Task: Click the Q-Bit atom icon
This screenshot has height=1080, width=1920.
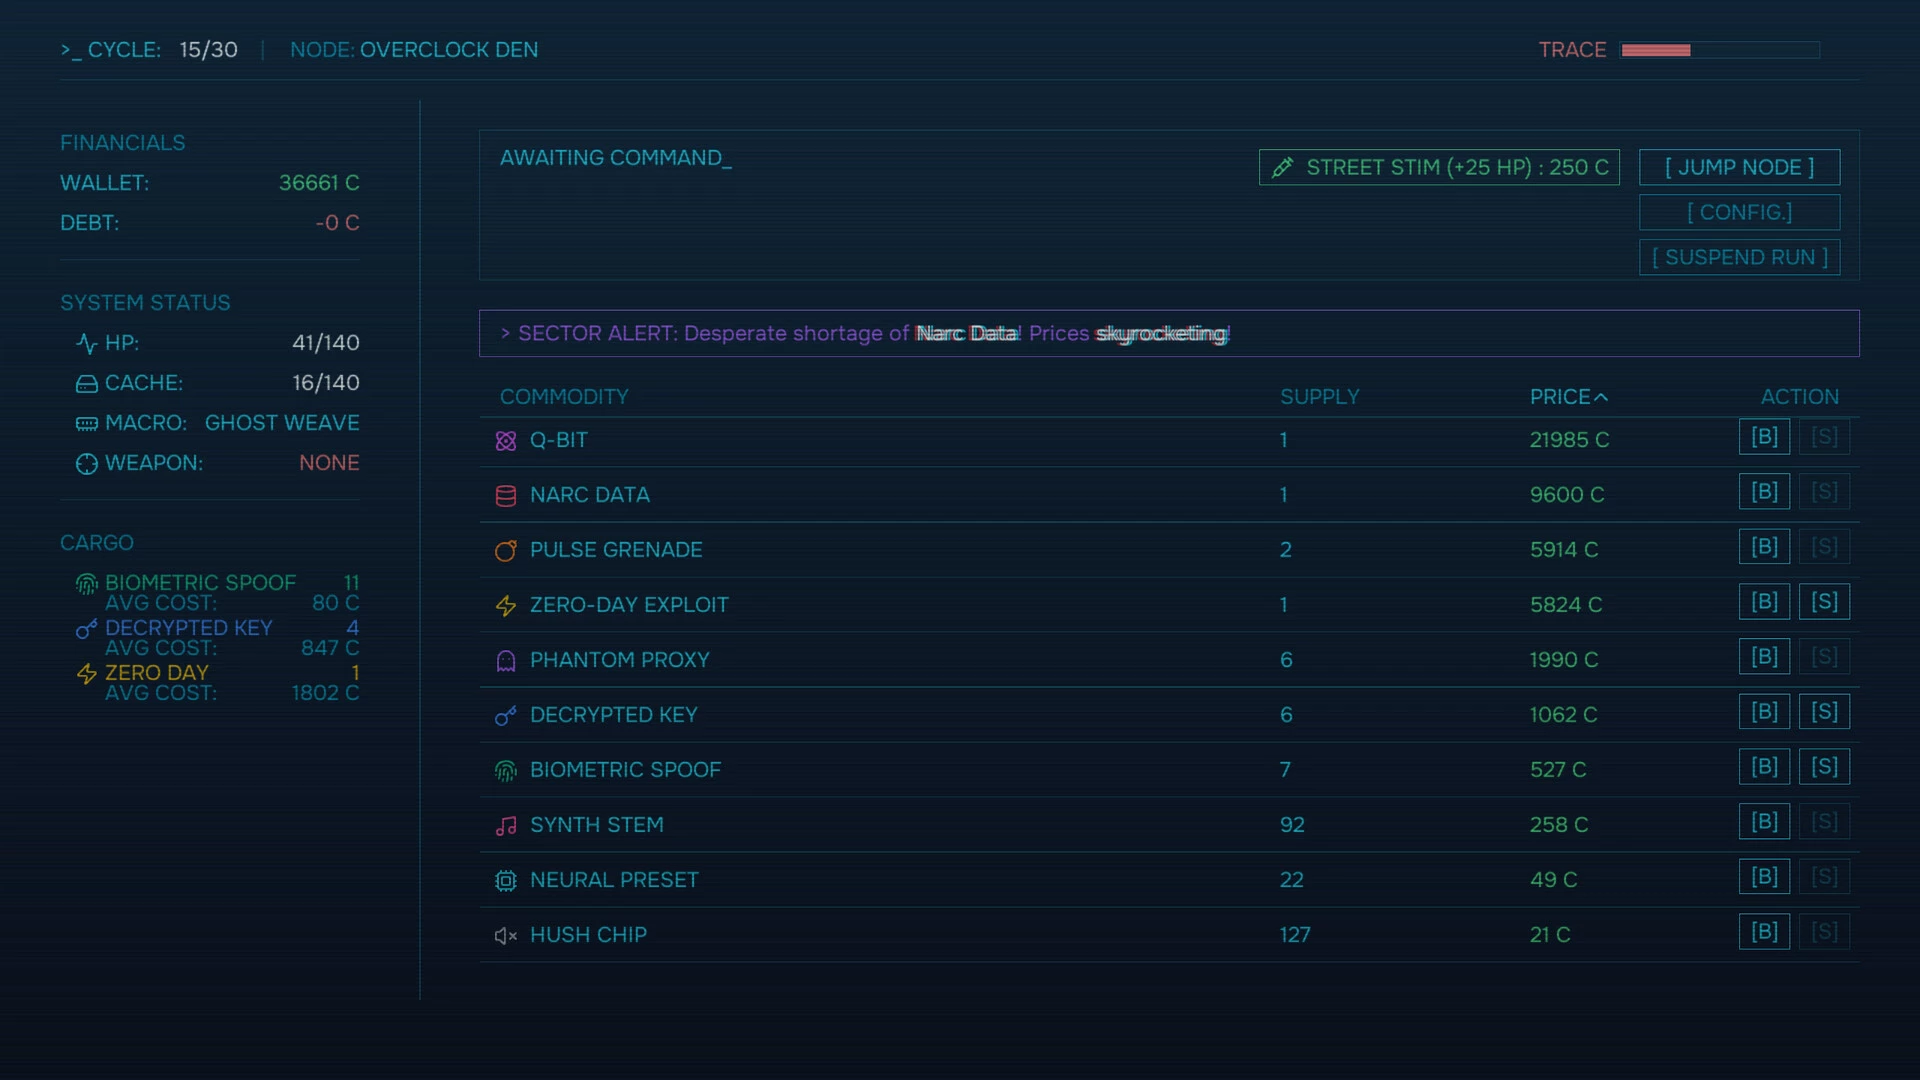Action: click(x=506, y=441)
